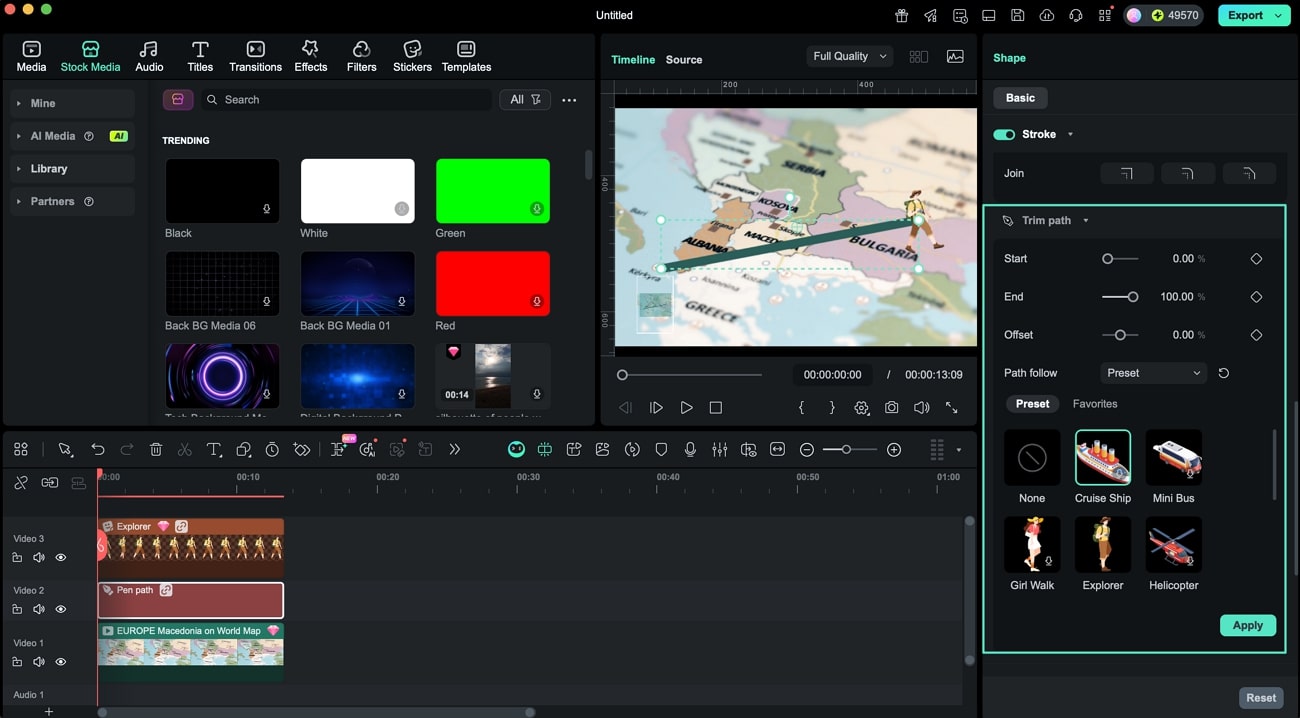Take a snapshot with the camera icon

pos(891,408)
